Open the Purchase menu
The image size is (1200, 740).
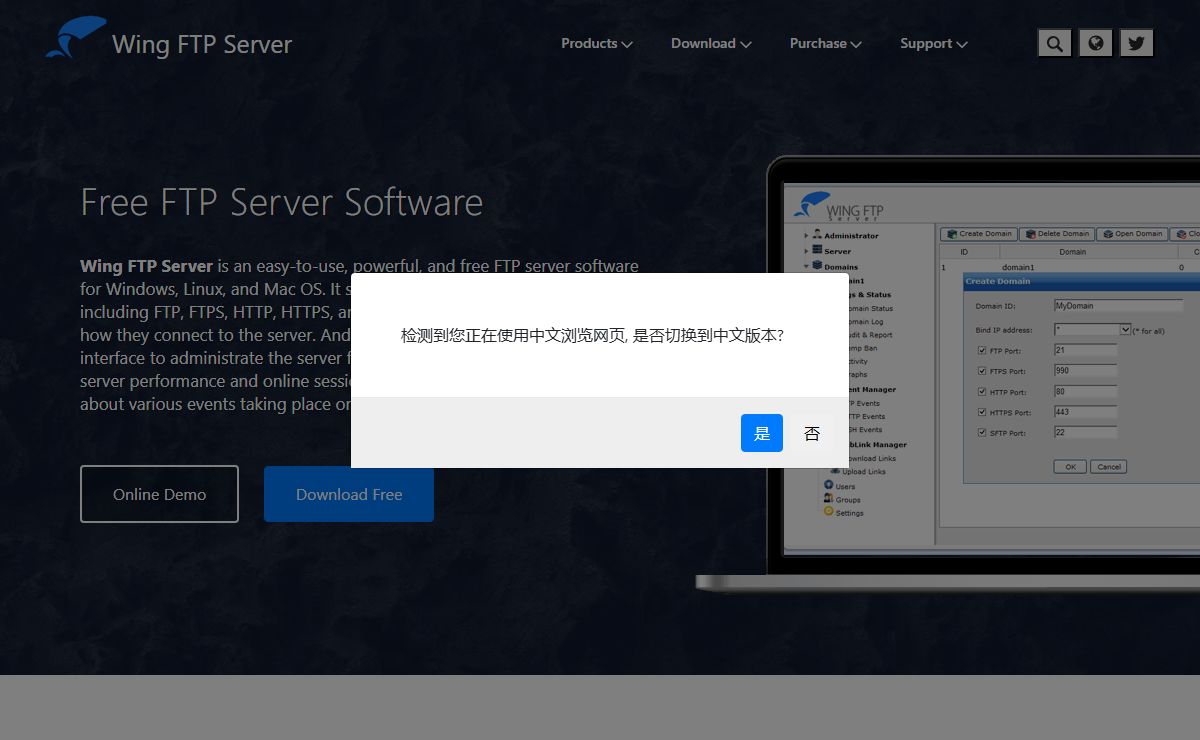825,43
